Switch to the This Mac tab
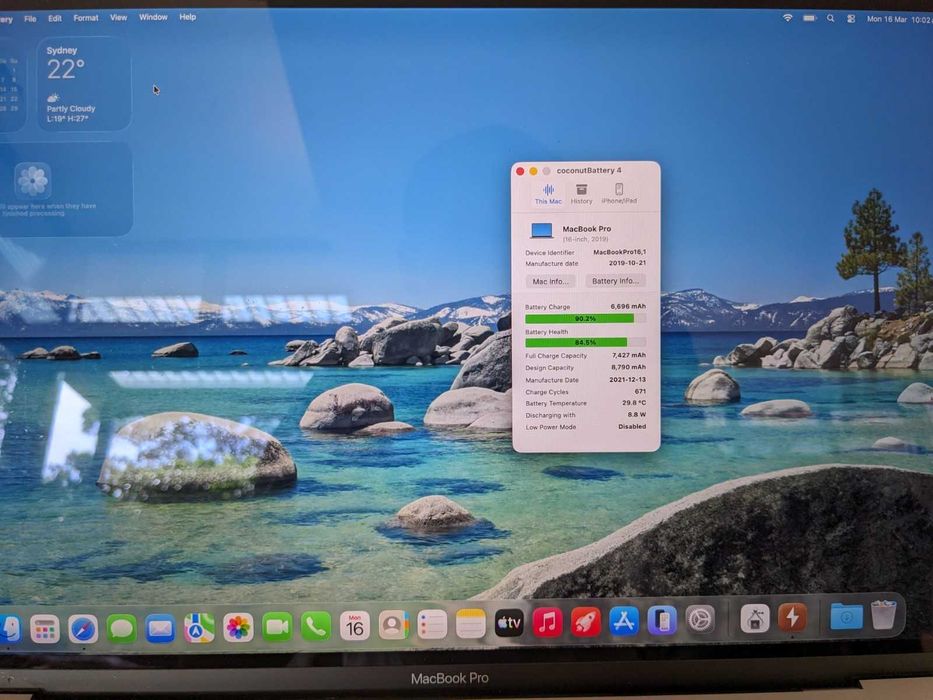This screenshot has height=700, width=933. [548, 194]
